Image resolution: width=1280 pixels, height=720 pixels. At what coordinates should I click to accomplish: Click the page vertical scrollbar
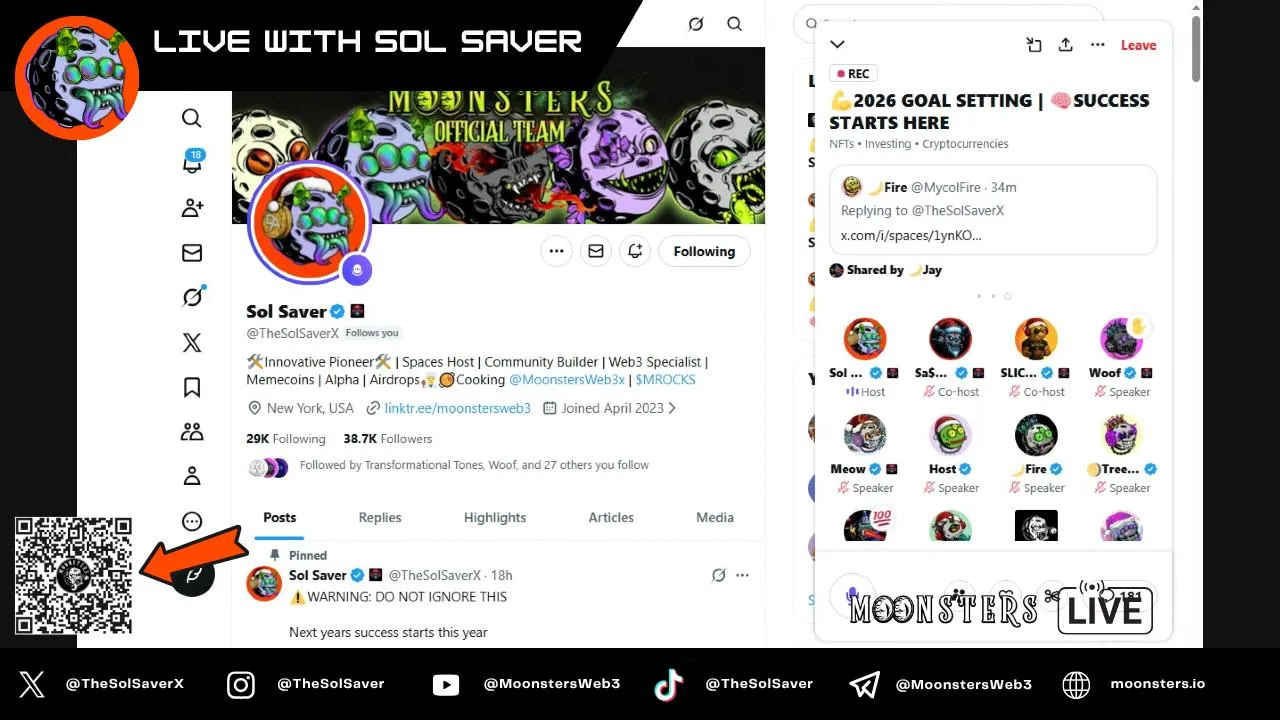tap(1196, 45)
